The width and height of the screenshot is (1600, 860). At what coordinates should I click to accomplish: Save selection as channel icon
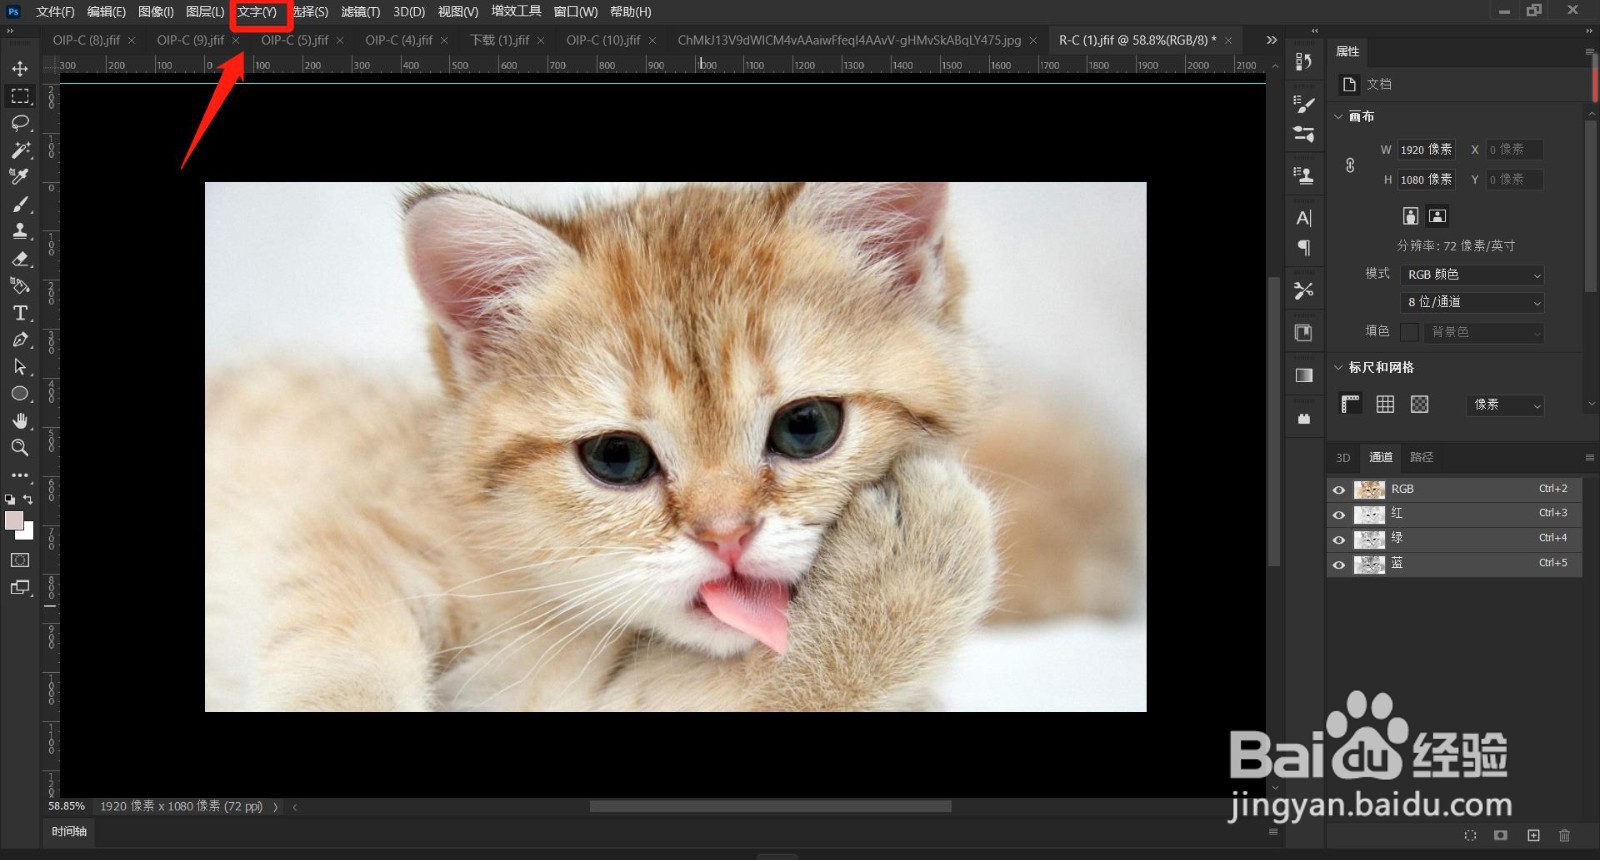point(1501,835)
